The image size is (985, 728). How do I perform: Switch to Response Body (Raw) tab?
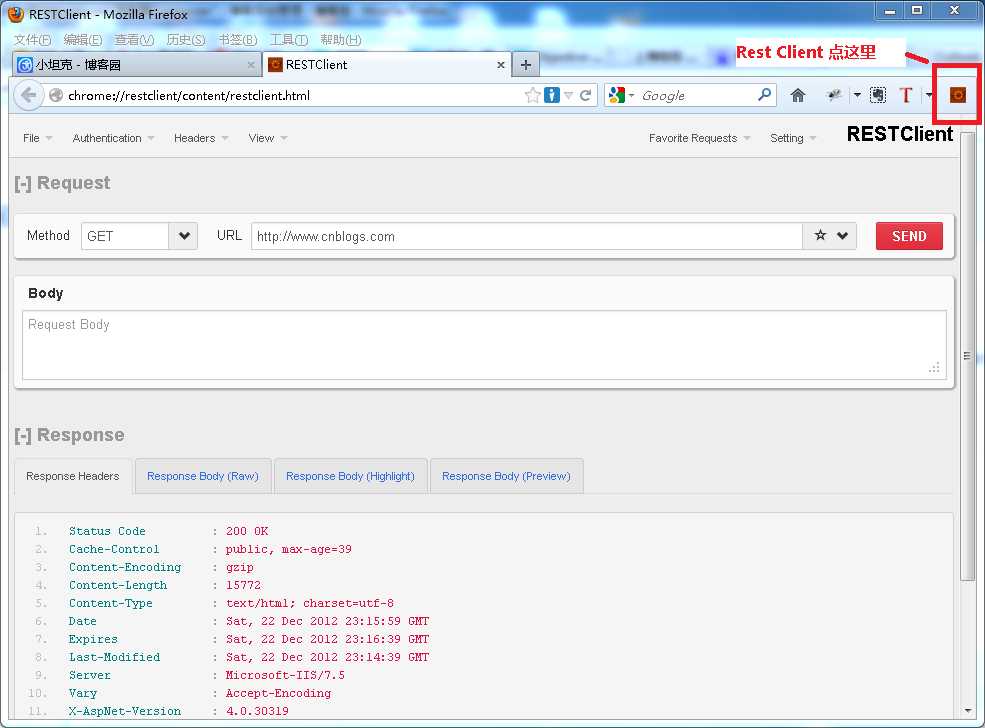[x=203, y=476]
